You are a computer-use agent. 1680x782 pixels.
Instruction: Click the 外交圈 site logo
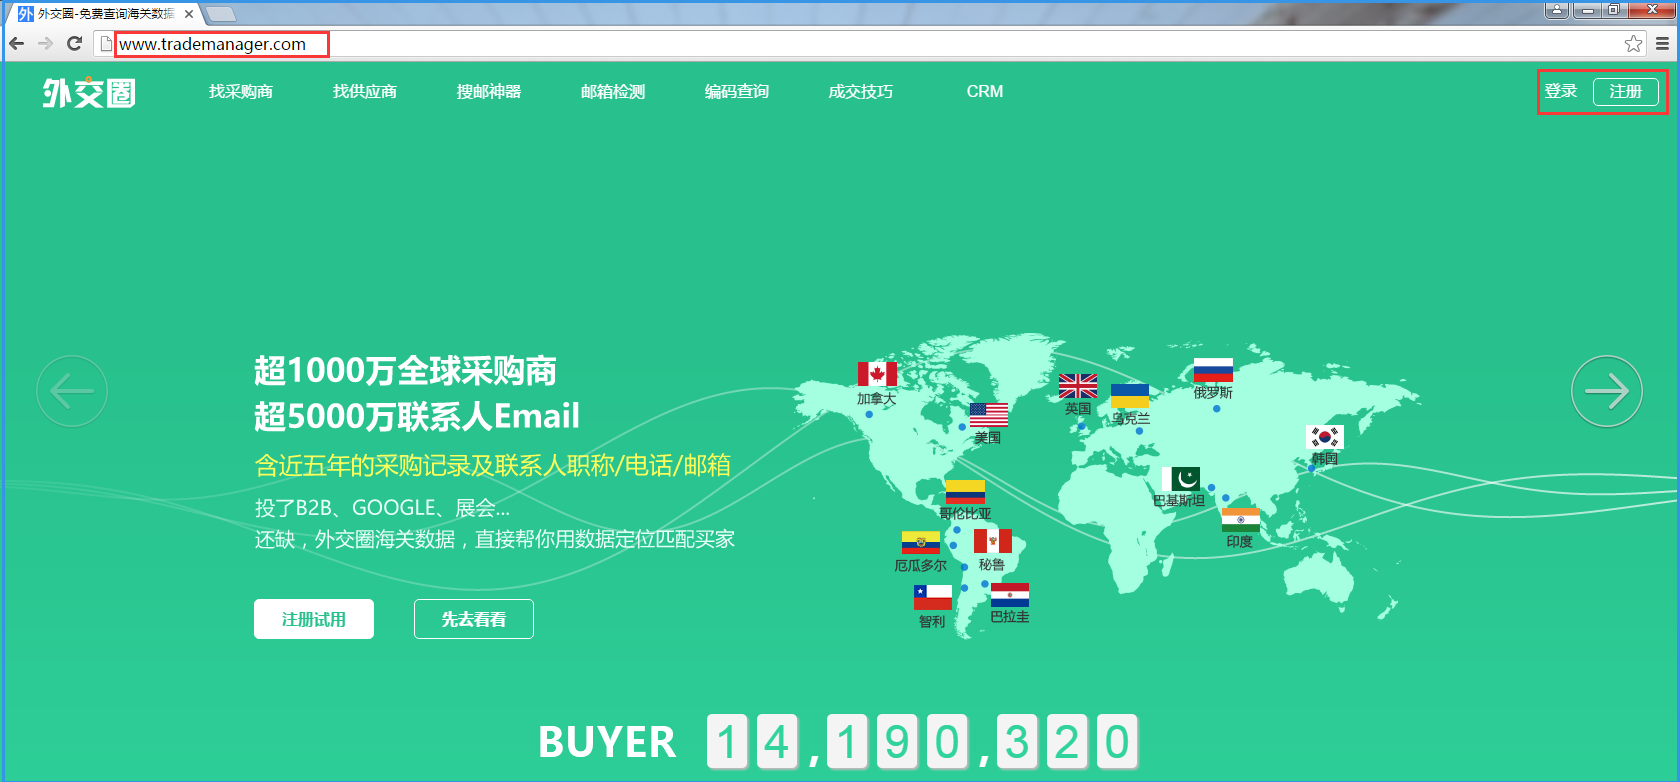pyautogui.click(x=89, y=93)
